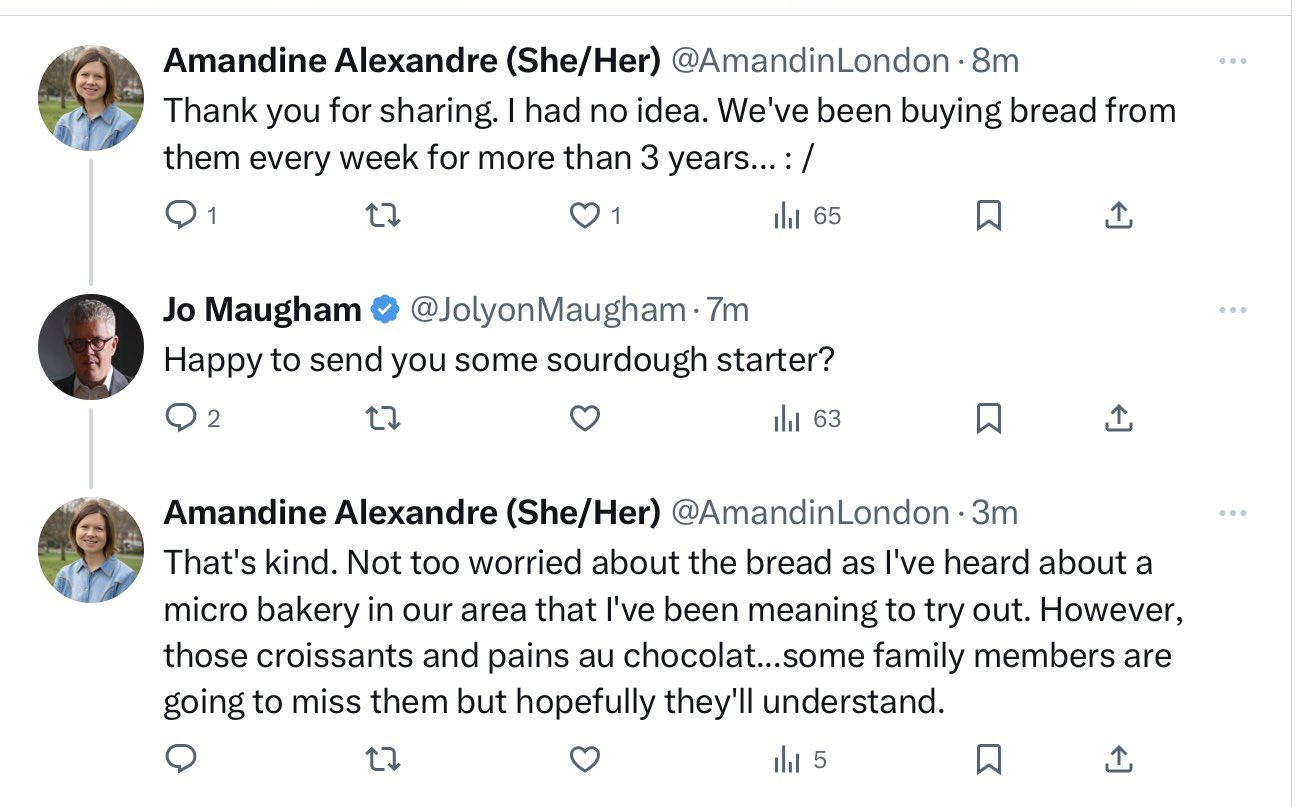The image size is (1297, 807).
Task: Reply to Amandine's micro bakery tweet
Action: click(181, 760)
